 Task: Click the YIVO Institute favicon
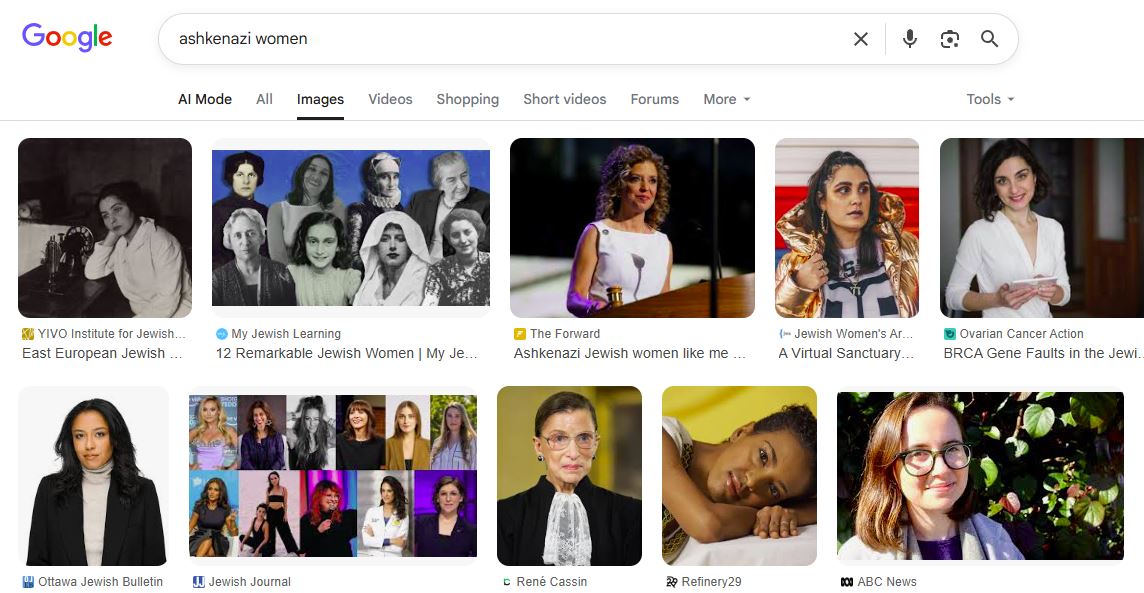(x=28, y=334)
